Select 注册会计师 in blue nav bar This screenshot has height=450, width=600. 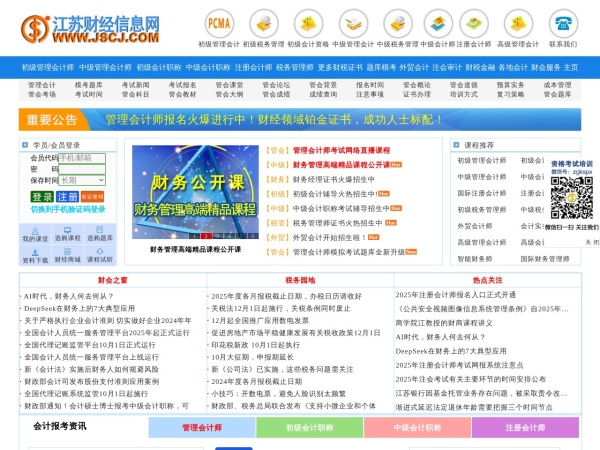coord(253,67)
